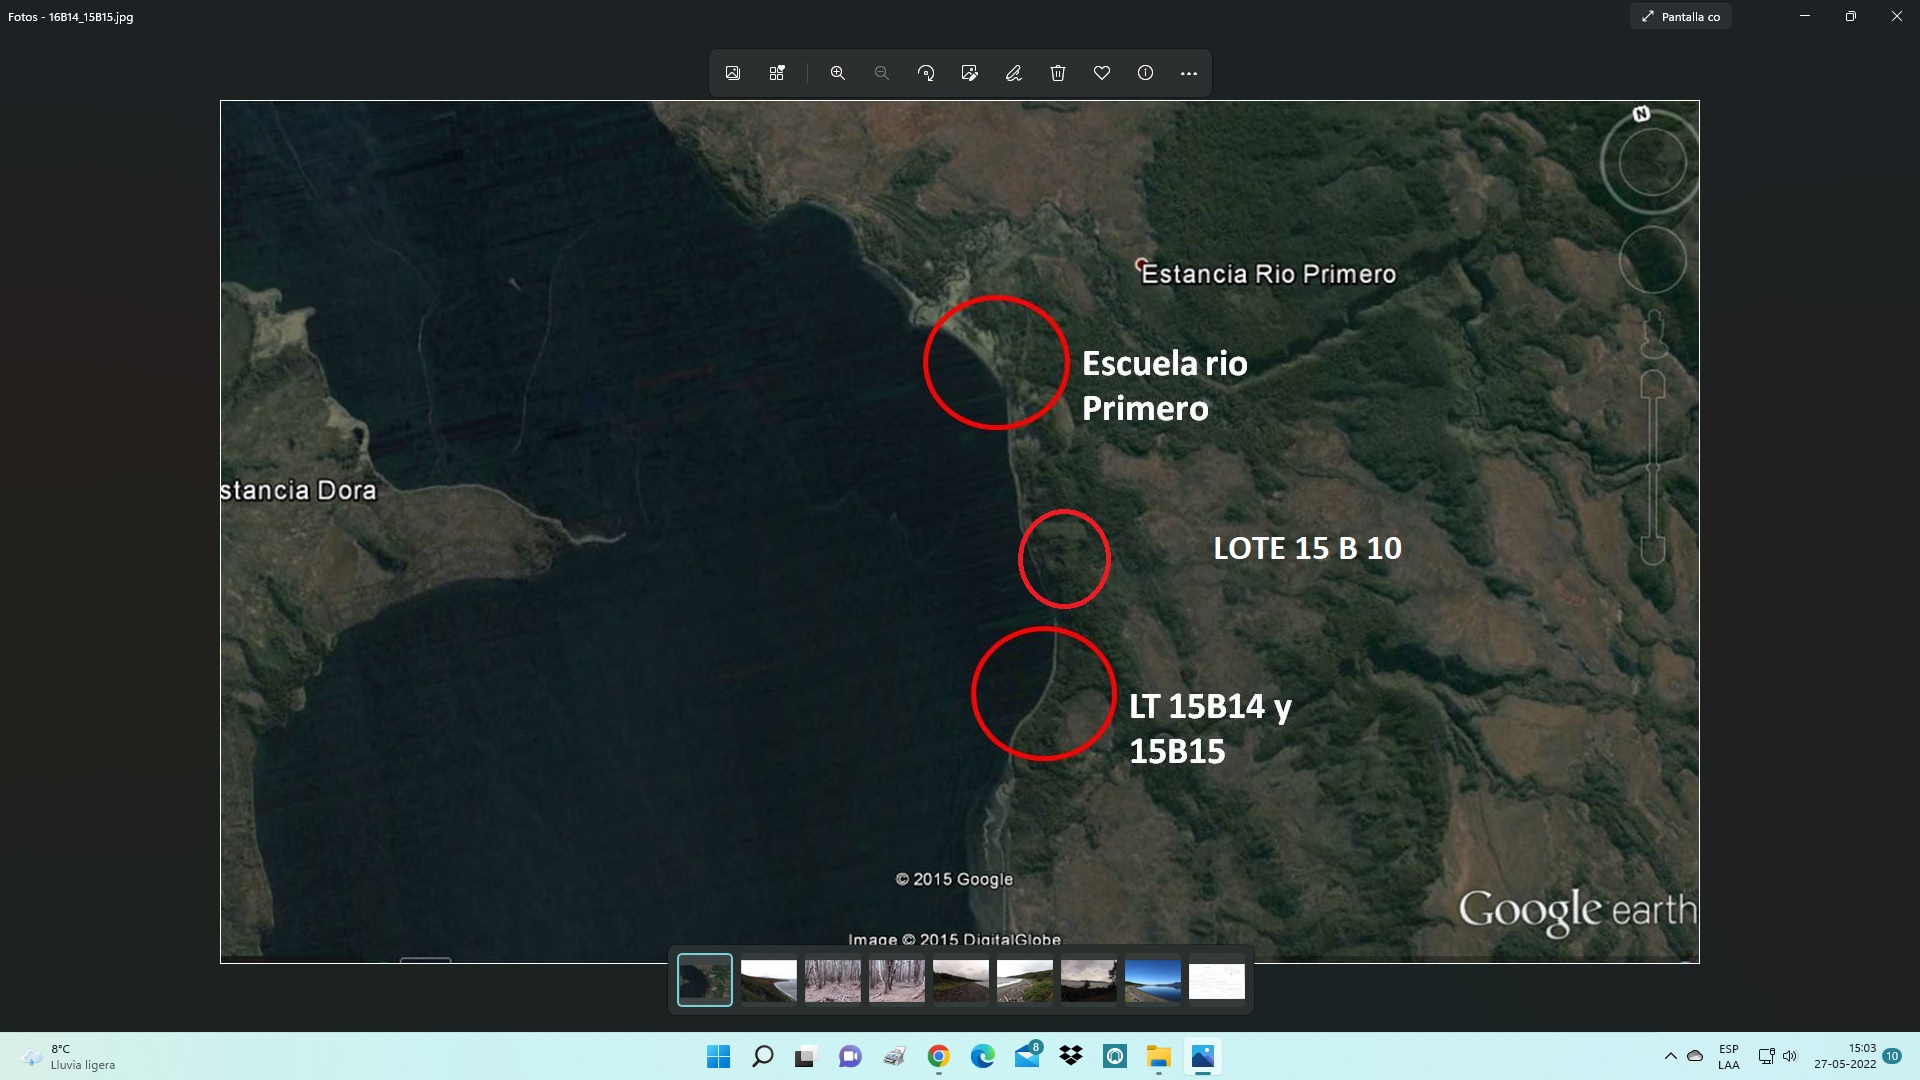The image size is (1920, 1080).
Task: Delete this photo with trash icon
Action: tap(1058, 73)
